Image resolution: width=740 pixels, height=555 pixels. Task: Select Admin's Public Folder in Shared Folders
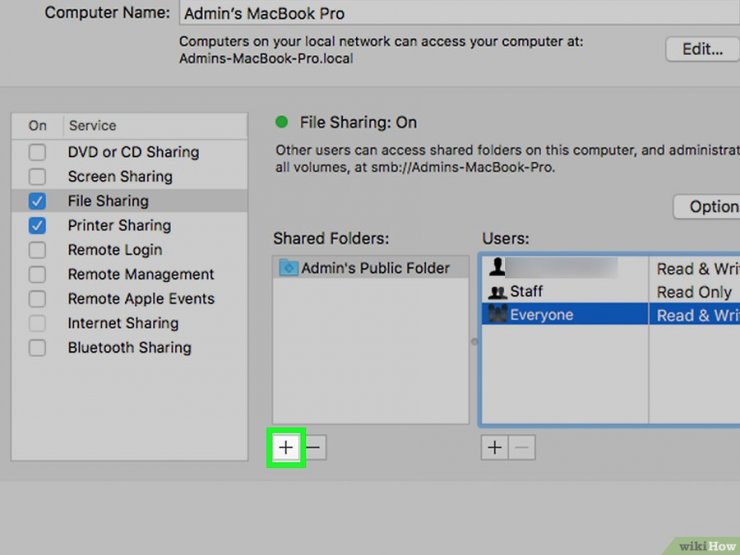(371, 268)
